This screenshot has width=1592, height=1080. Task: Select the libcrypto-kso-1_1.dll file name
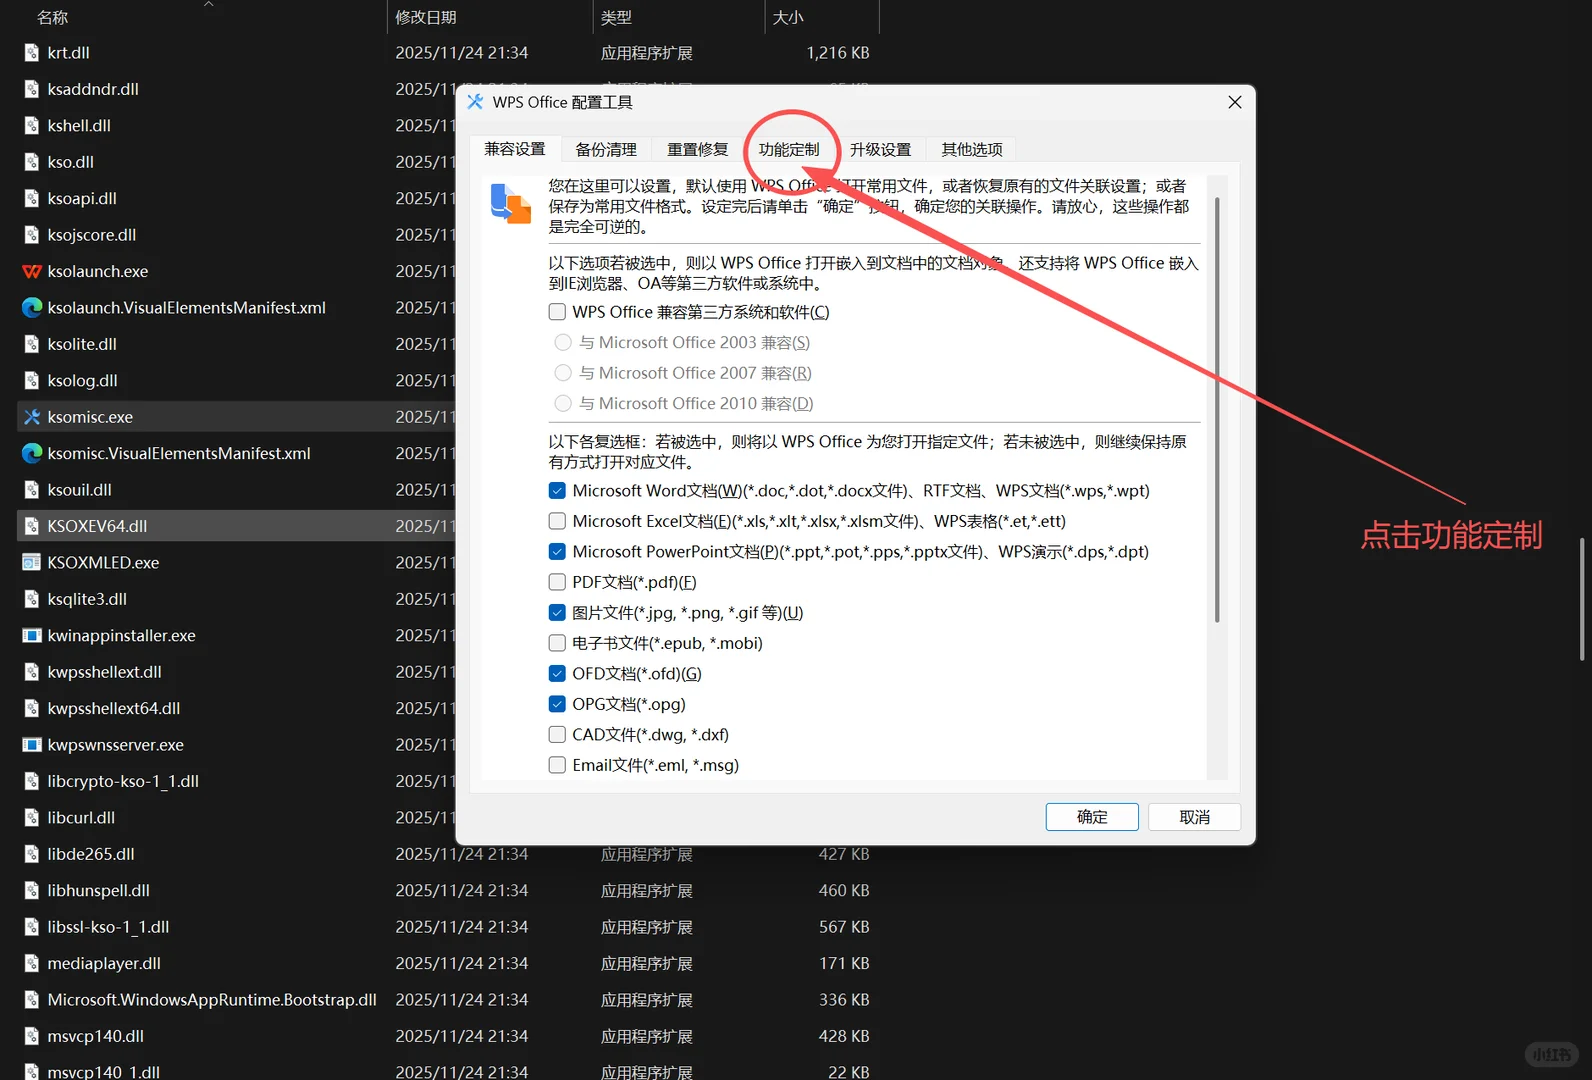pos(123,781)
